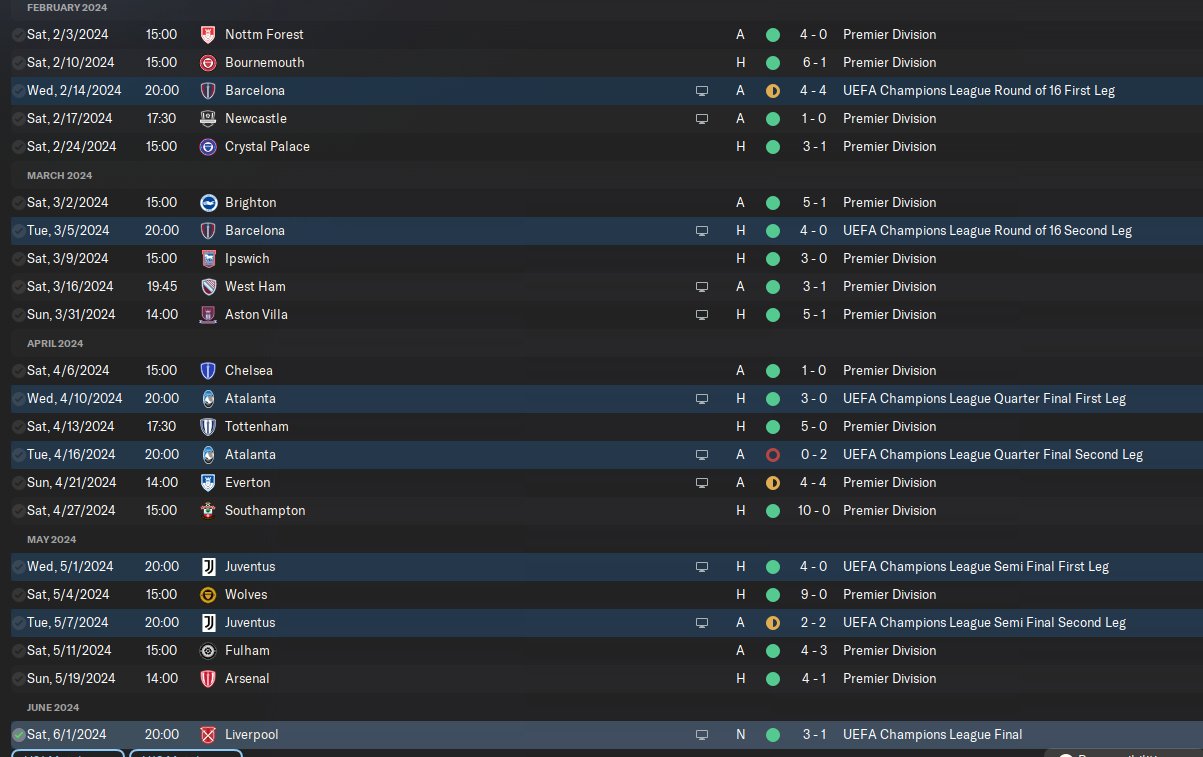Click the green win indicator for Wolves match

click(772, 594)
